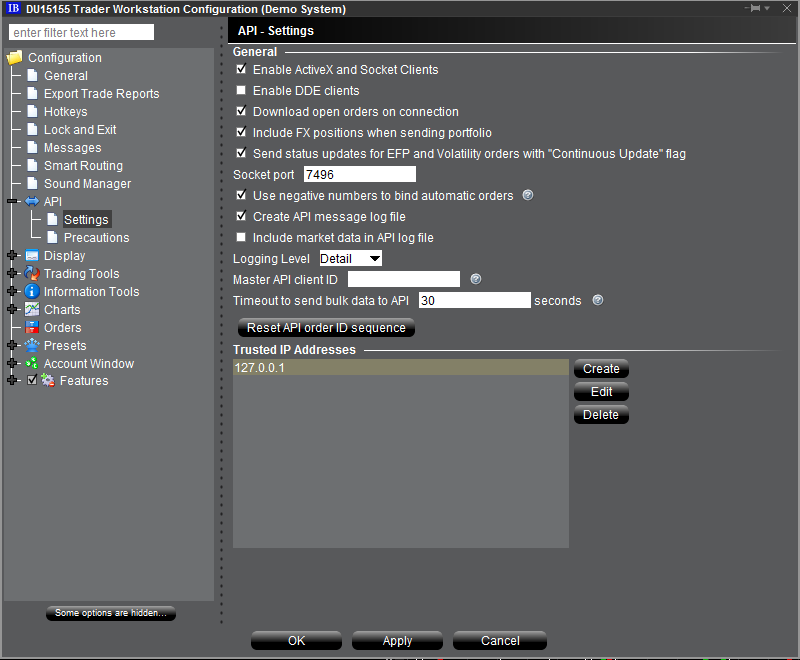Click the Hotkeys page icon
The height and width of the screenshot is (660, 800).
[x=33, y=111]
